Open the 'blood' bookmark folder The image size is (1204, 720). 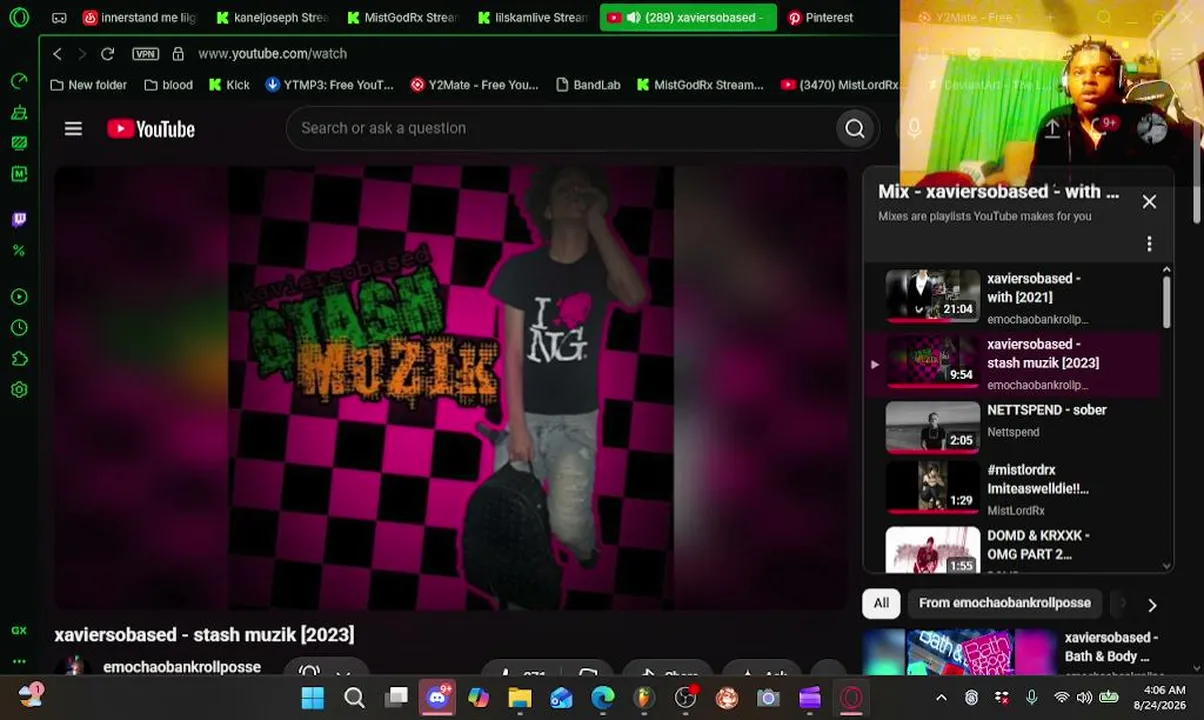point(168,85)
